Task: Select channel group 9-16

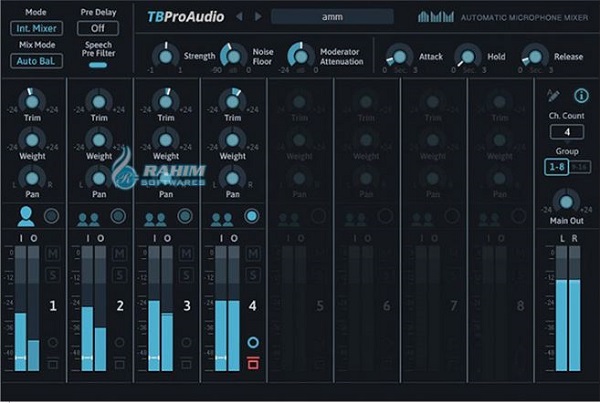Action: click(x=580, y=167)
